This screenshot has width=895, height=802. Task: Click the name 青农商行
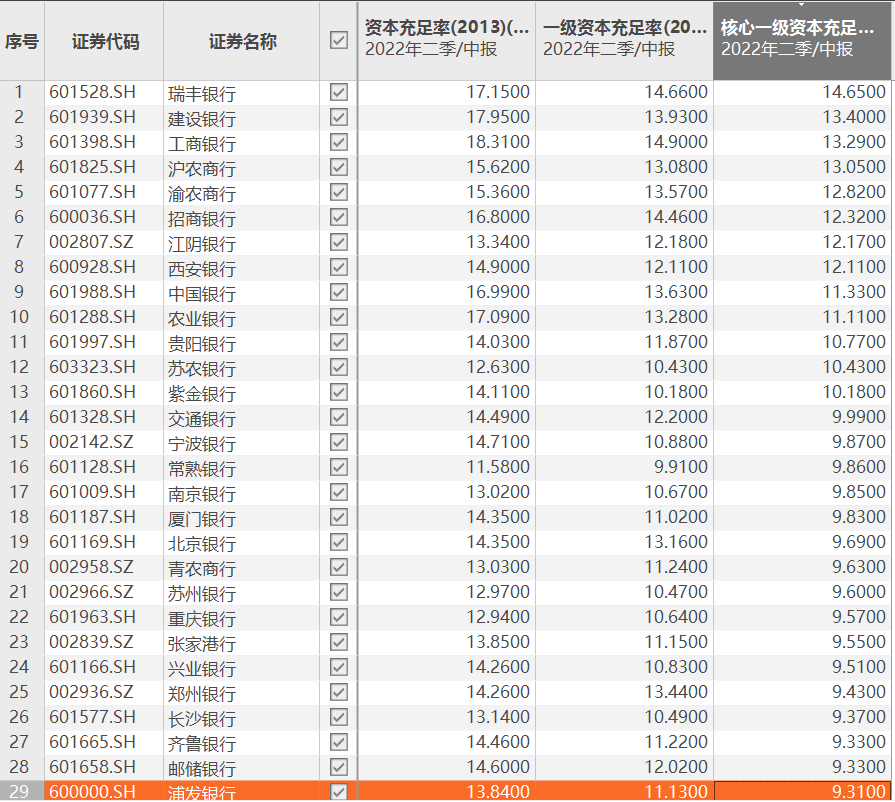coord(201,569)
